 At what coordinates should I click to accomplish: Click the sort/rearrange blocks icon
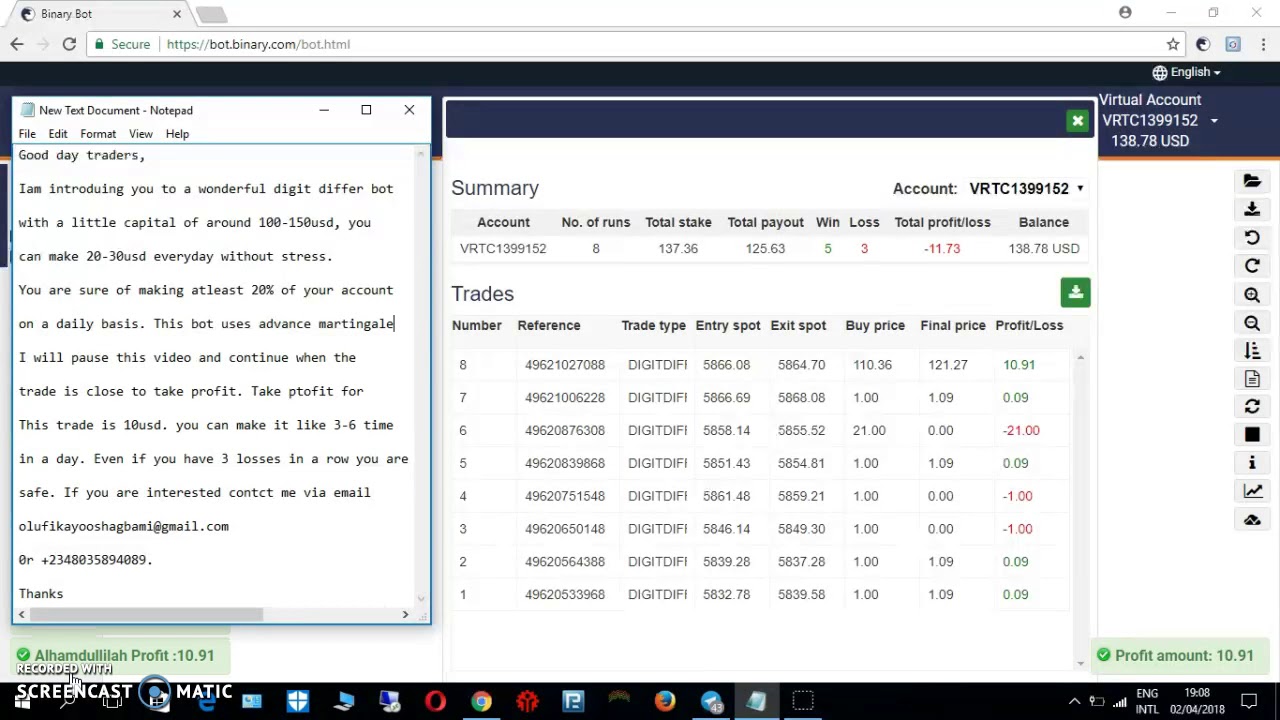[x=1252, y=350]
